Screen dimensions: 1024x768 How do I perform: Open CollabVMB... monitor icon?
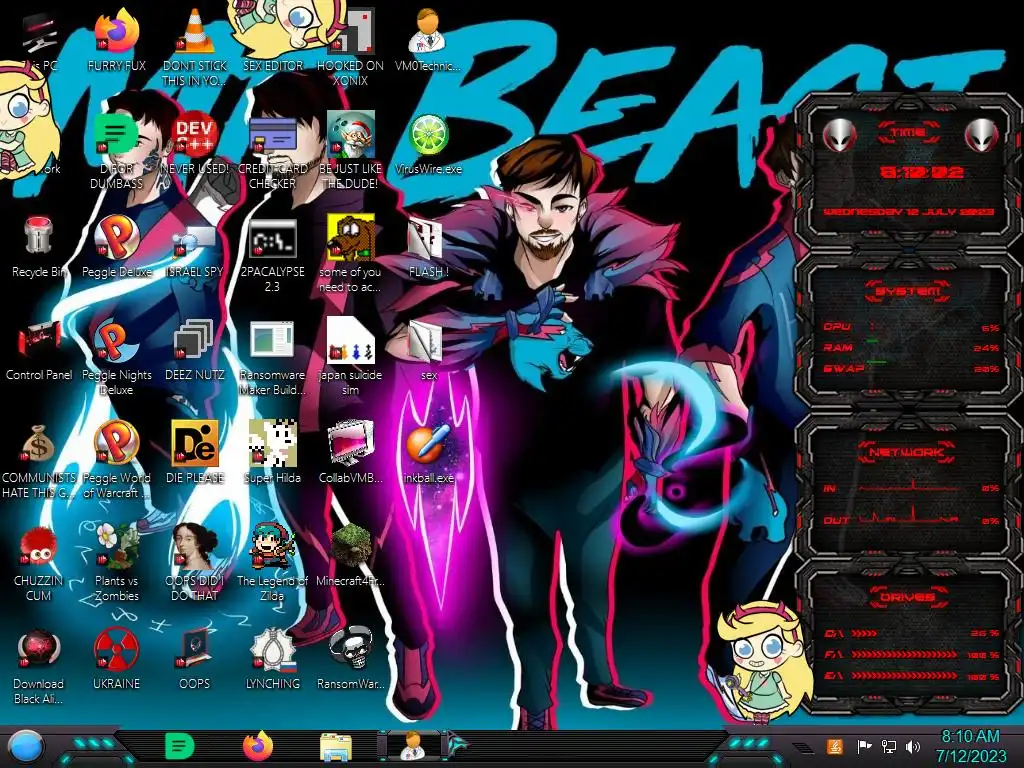tap(351, 452)
